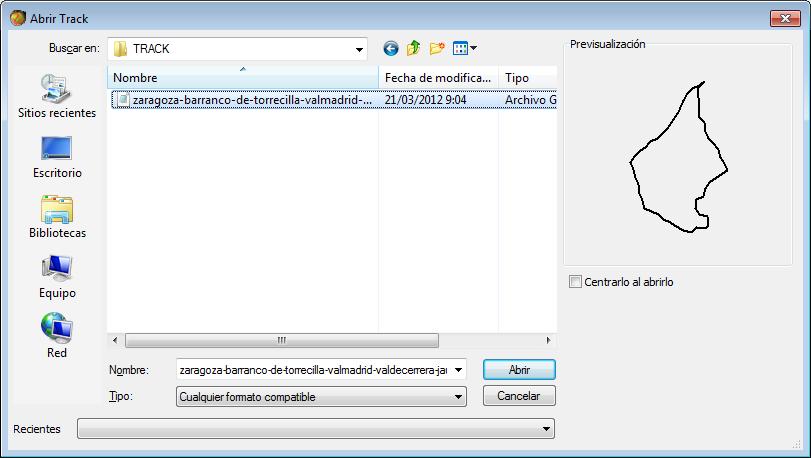Go up one folder level

coord(413,48)
